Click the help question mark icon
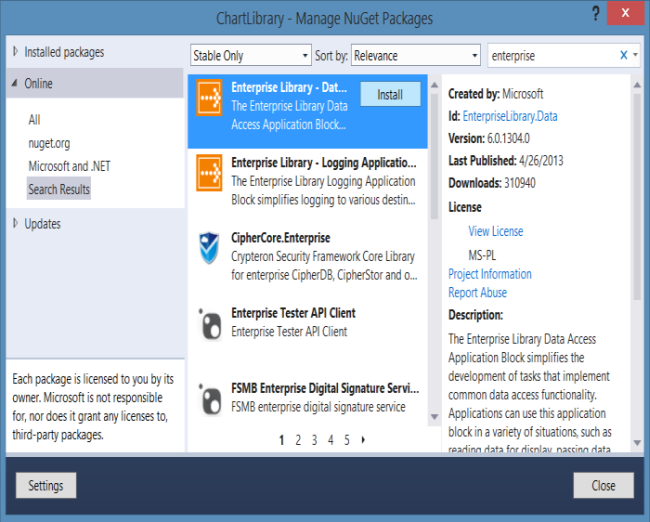Image resolution: width=650 pixels, height=522 pixels. [x=595, y=14]
